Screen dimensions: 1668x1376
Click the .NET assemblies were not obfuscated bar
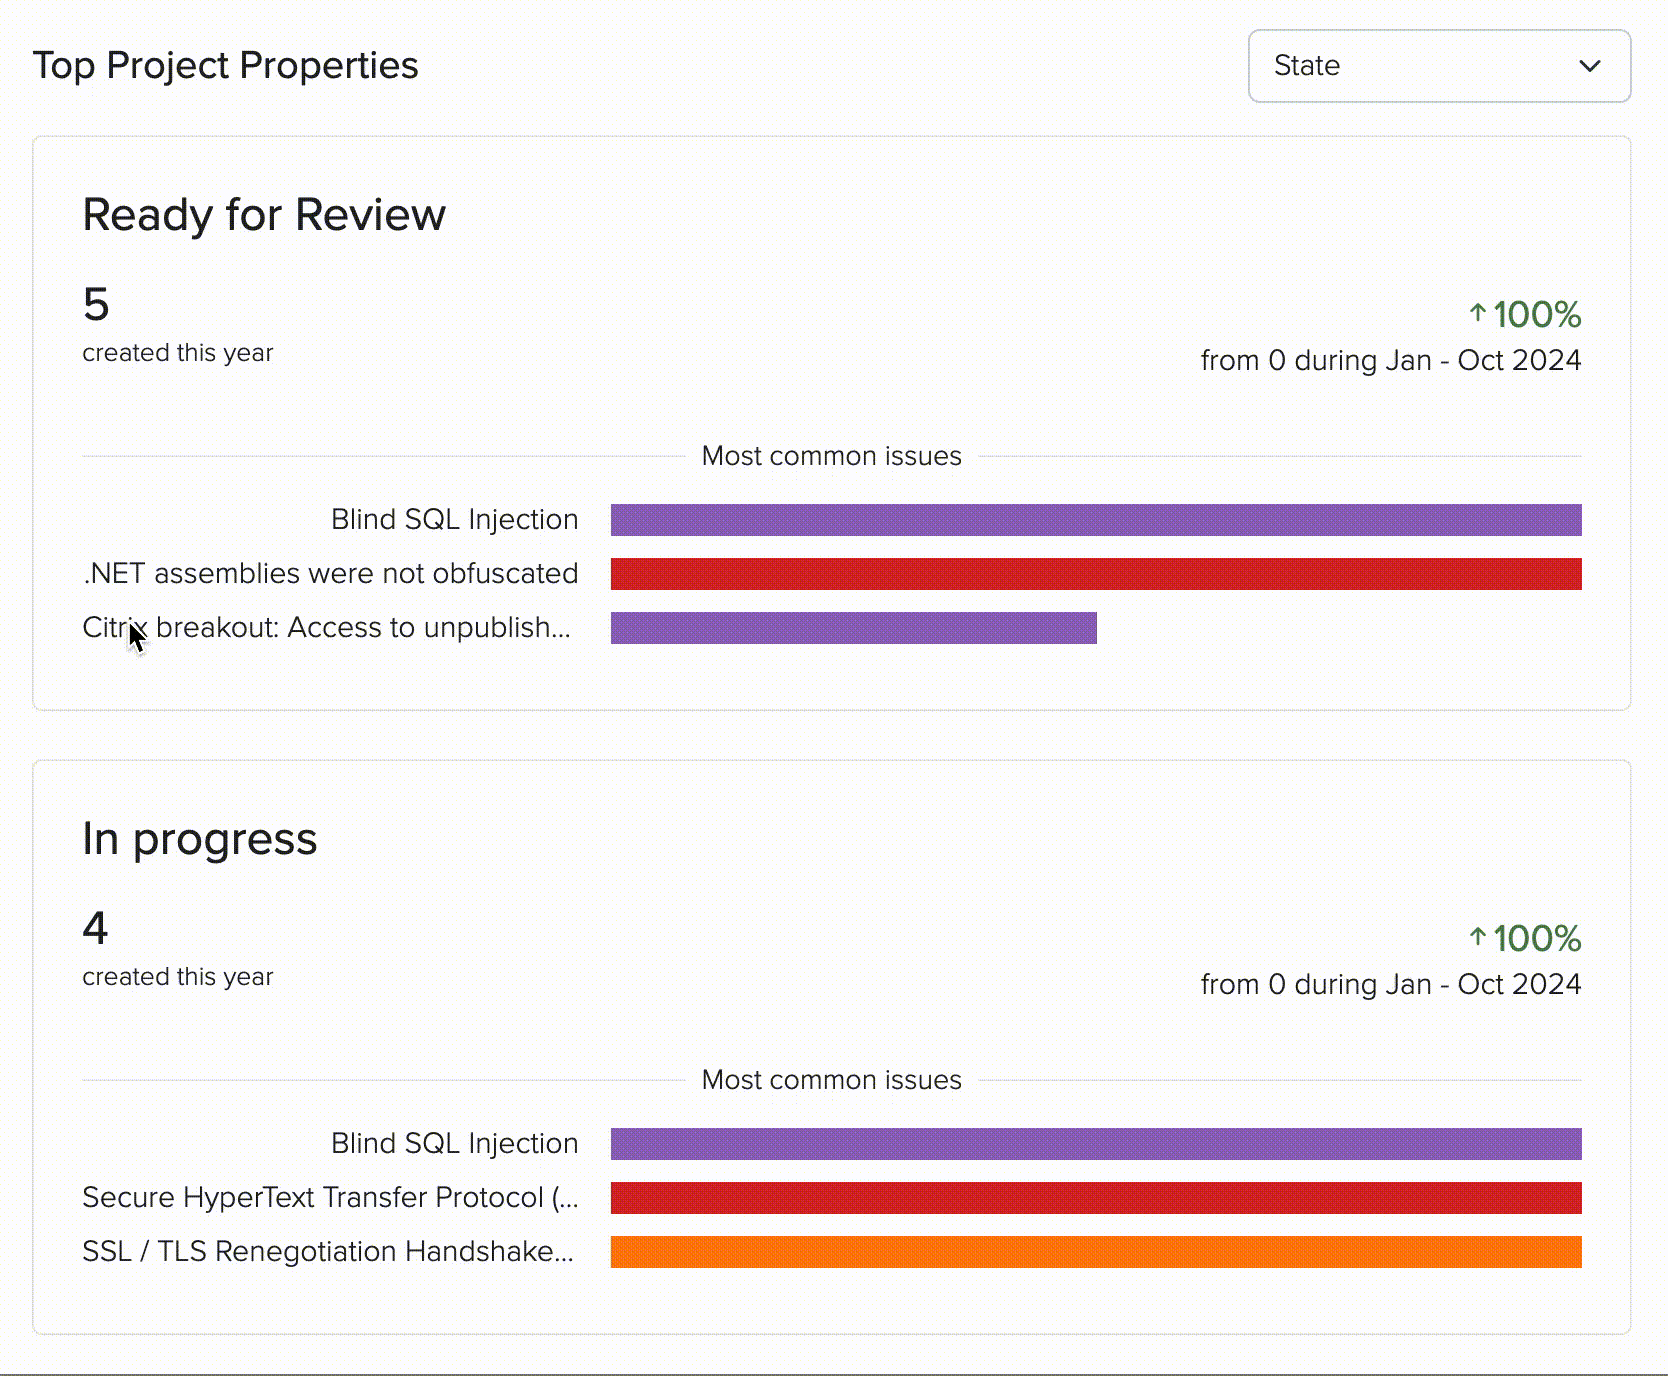coord(1095,574)
